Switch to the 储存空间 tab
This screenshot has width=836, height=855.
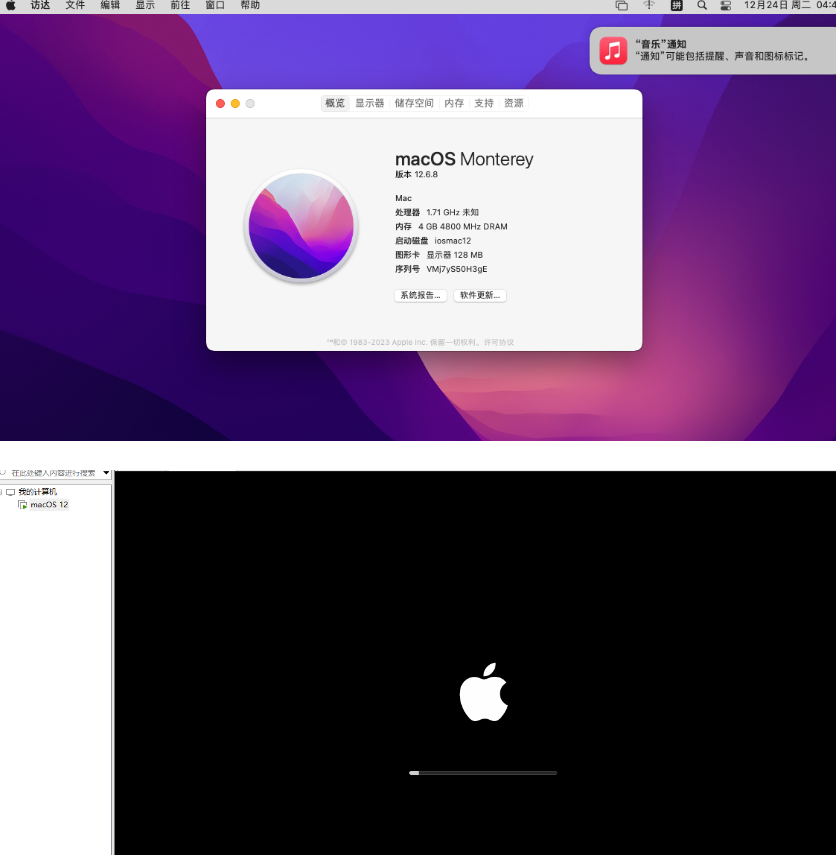tap(413, 102)
